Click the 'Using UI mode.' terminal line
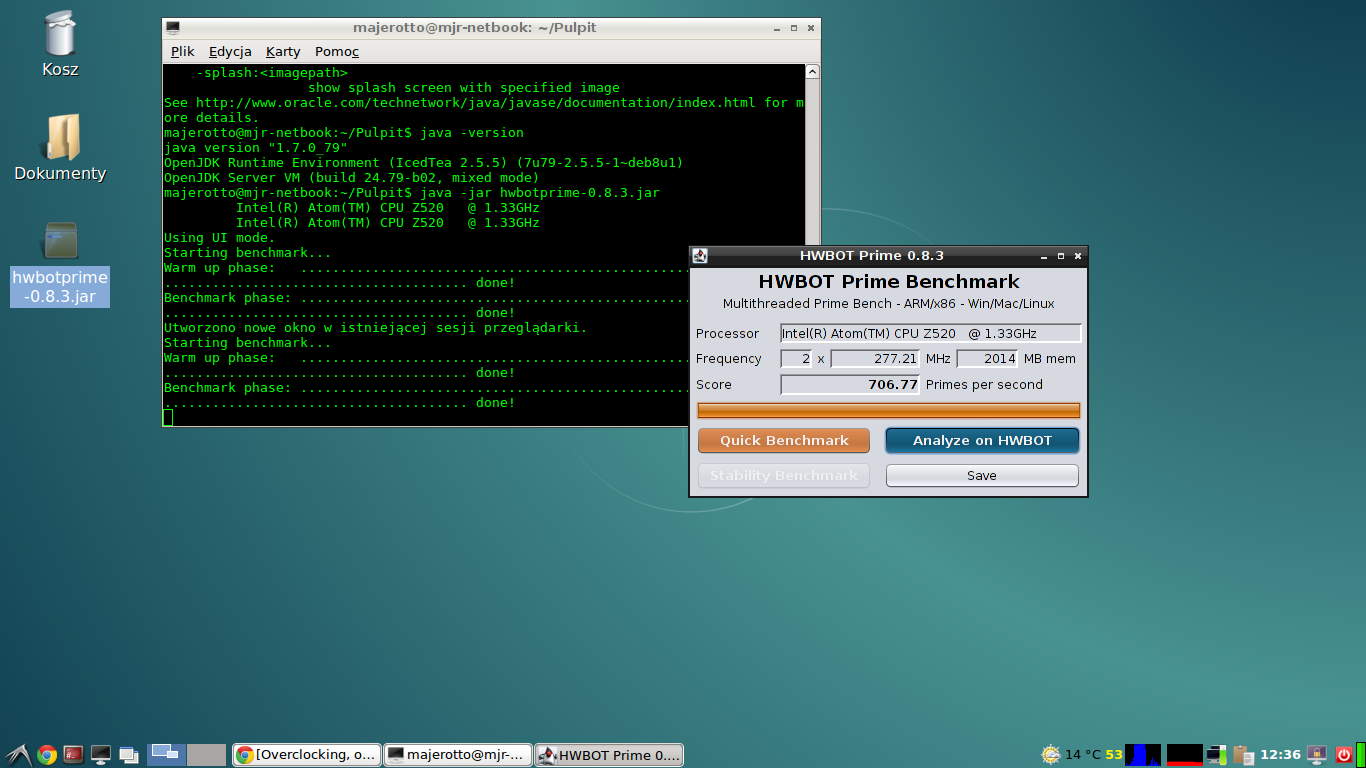1366x768 pixels. (219, 238)
